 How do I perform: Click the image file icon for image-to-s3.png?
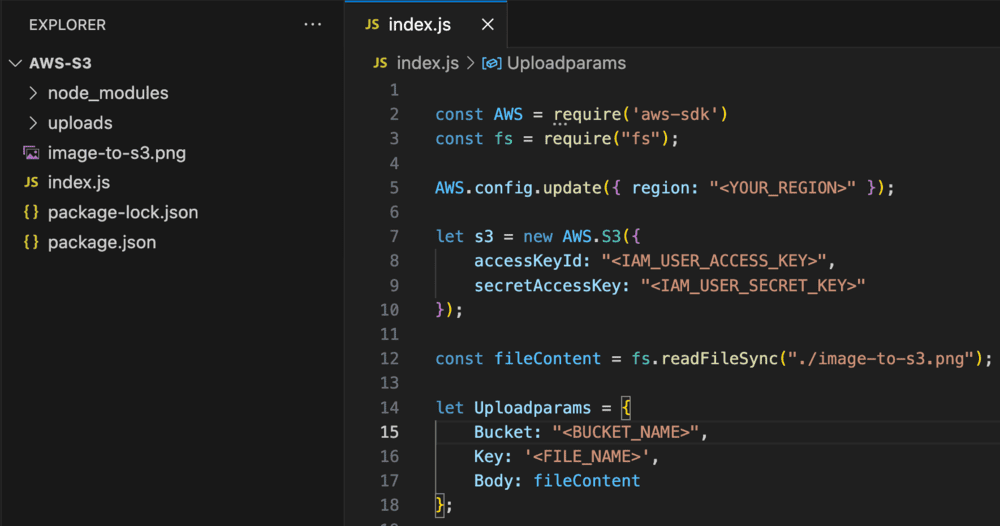coord(31,153)
